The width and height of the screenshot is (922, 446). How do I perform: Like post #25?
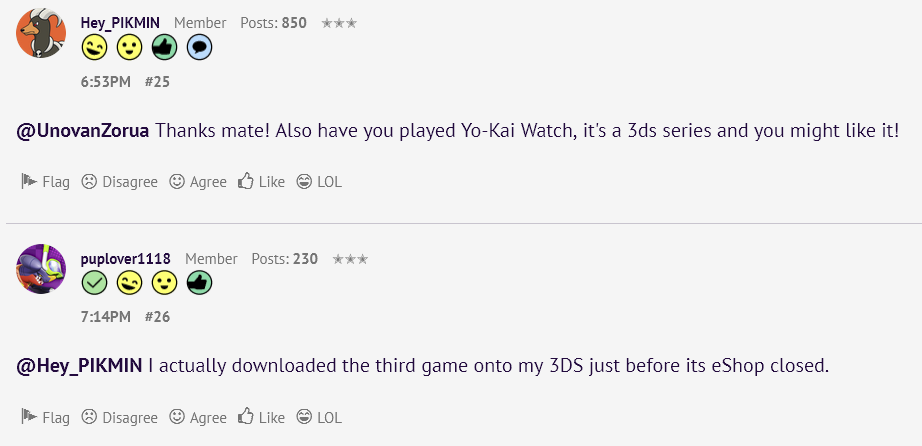261,182
